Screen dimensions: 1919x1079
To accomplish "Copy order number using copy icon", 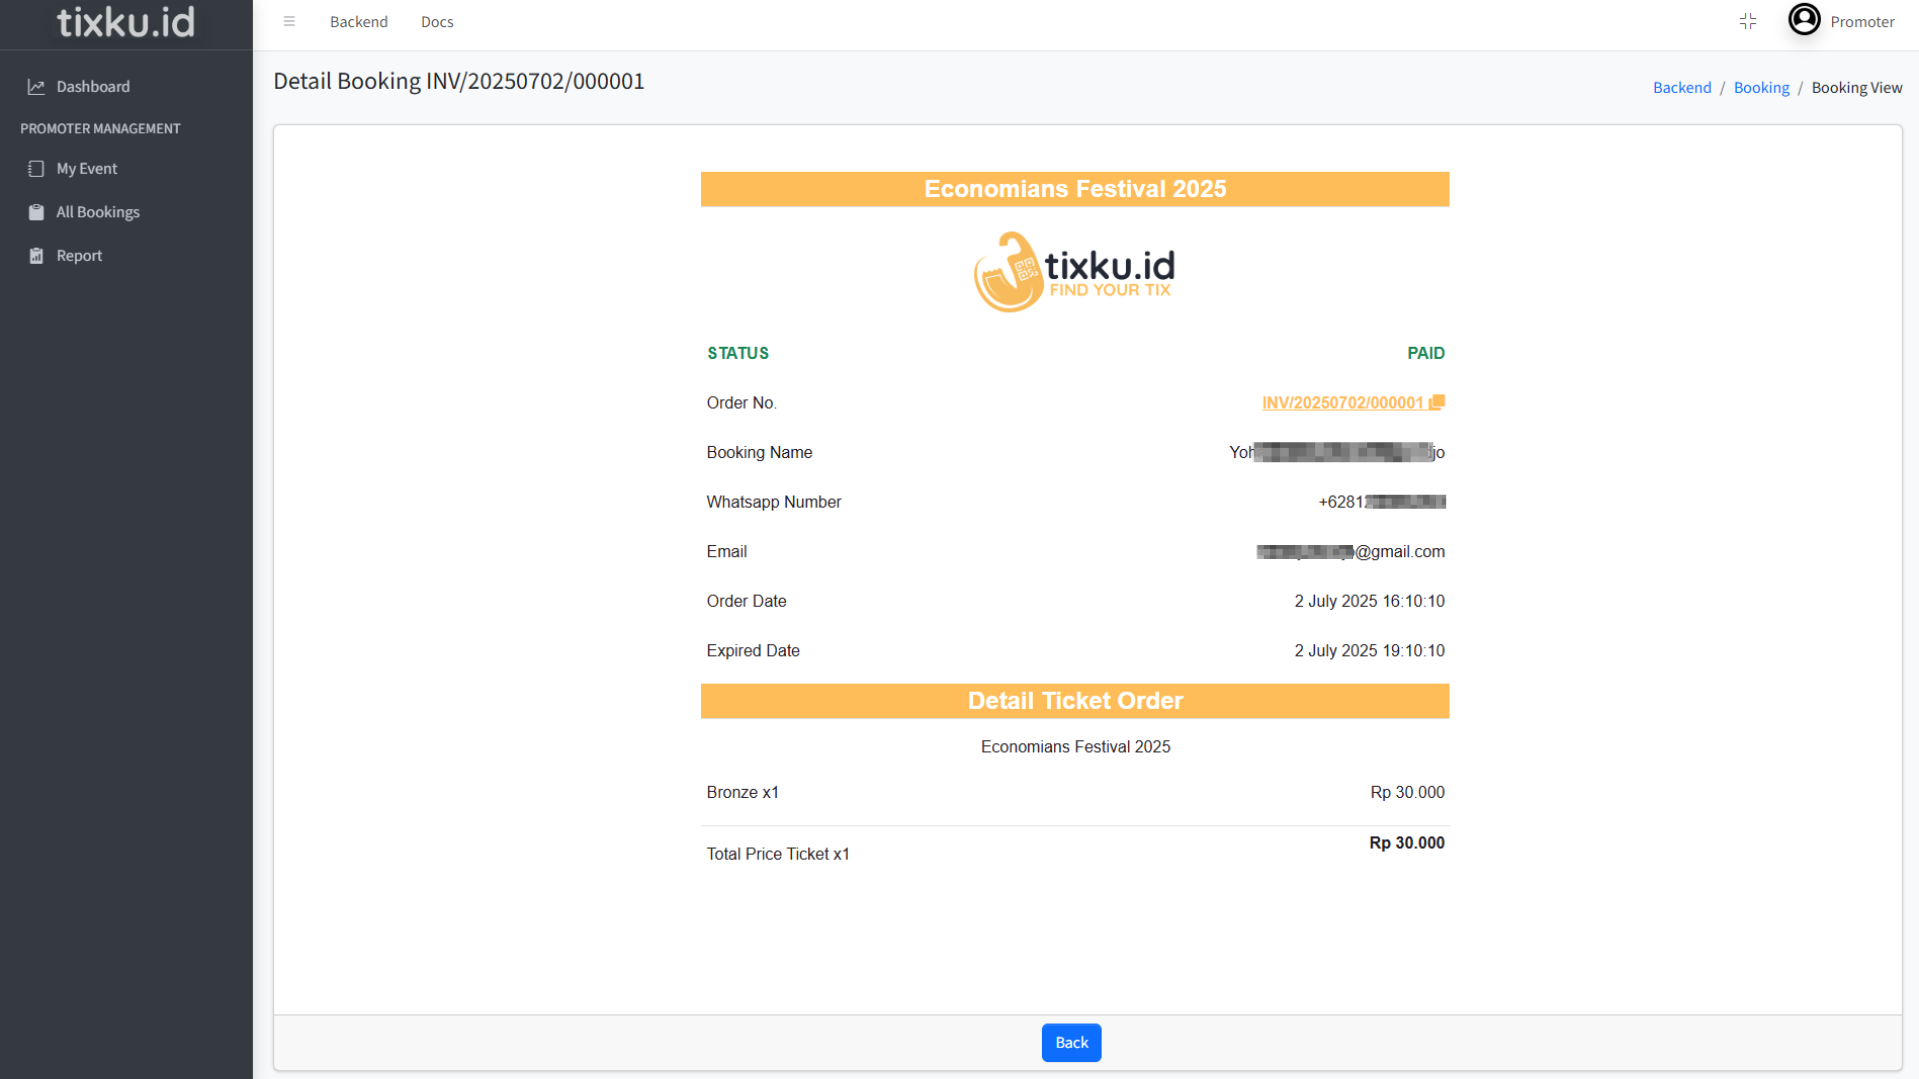I will point(1437,402).
